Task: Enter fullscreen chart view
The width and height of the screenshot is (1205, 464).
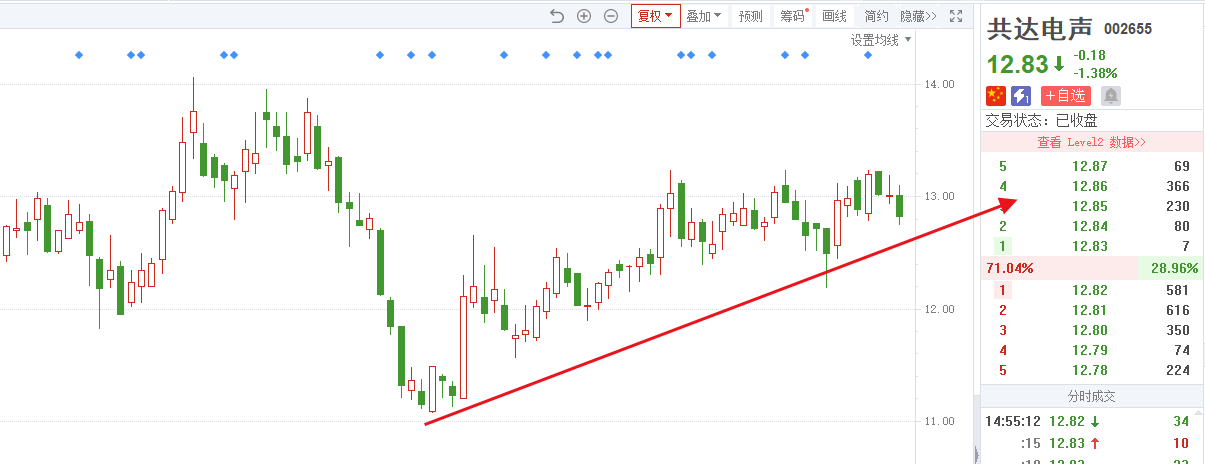Action: click(955, 16)
